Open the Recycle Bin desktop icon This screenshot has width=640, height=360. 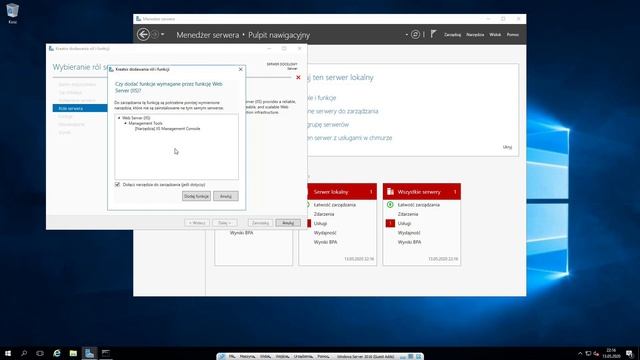tap(13, 13)
